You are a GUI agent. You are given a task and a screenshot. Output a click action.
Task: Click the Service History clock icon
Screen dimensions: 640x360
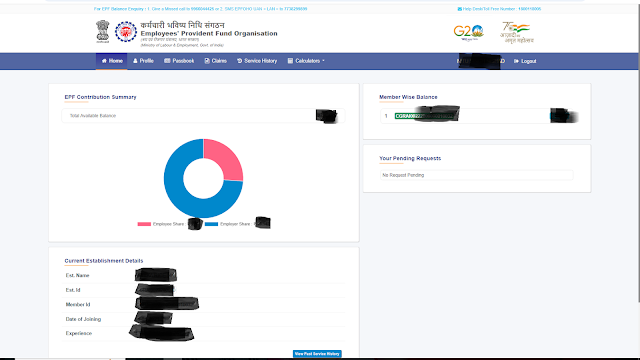pos(240,61)
